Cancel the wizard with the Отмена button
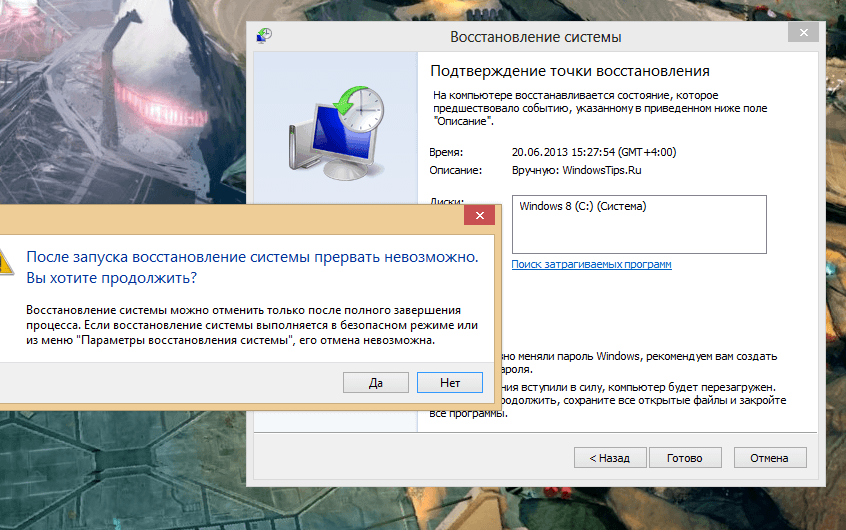This screenshot has height=530, width=846. tap(769, 458)
